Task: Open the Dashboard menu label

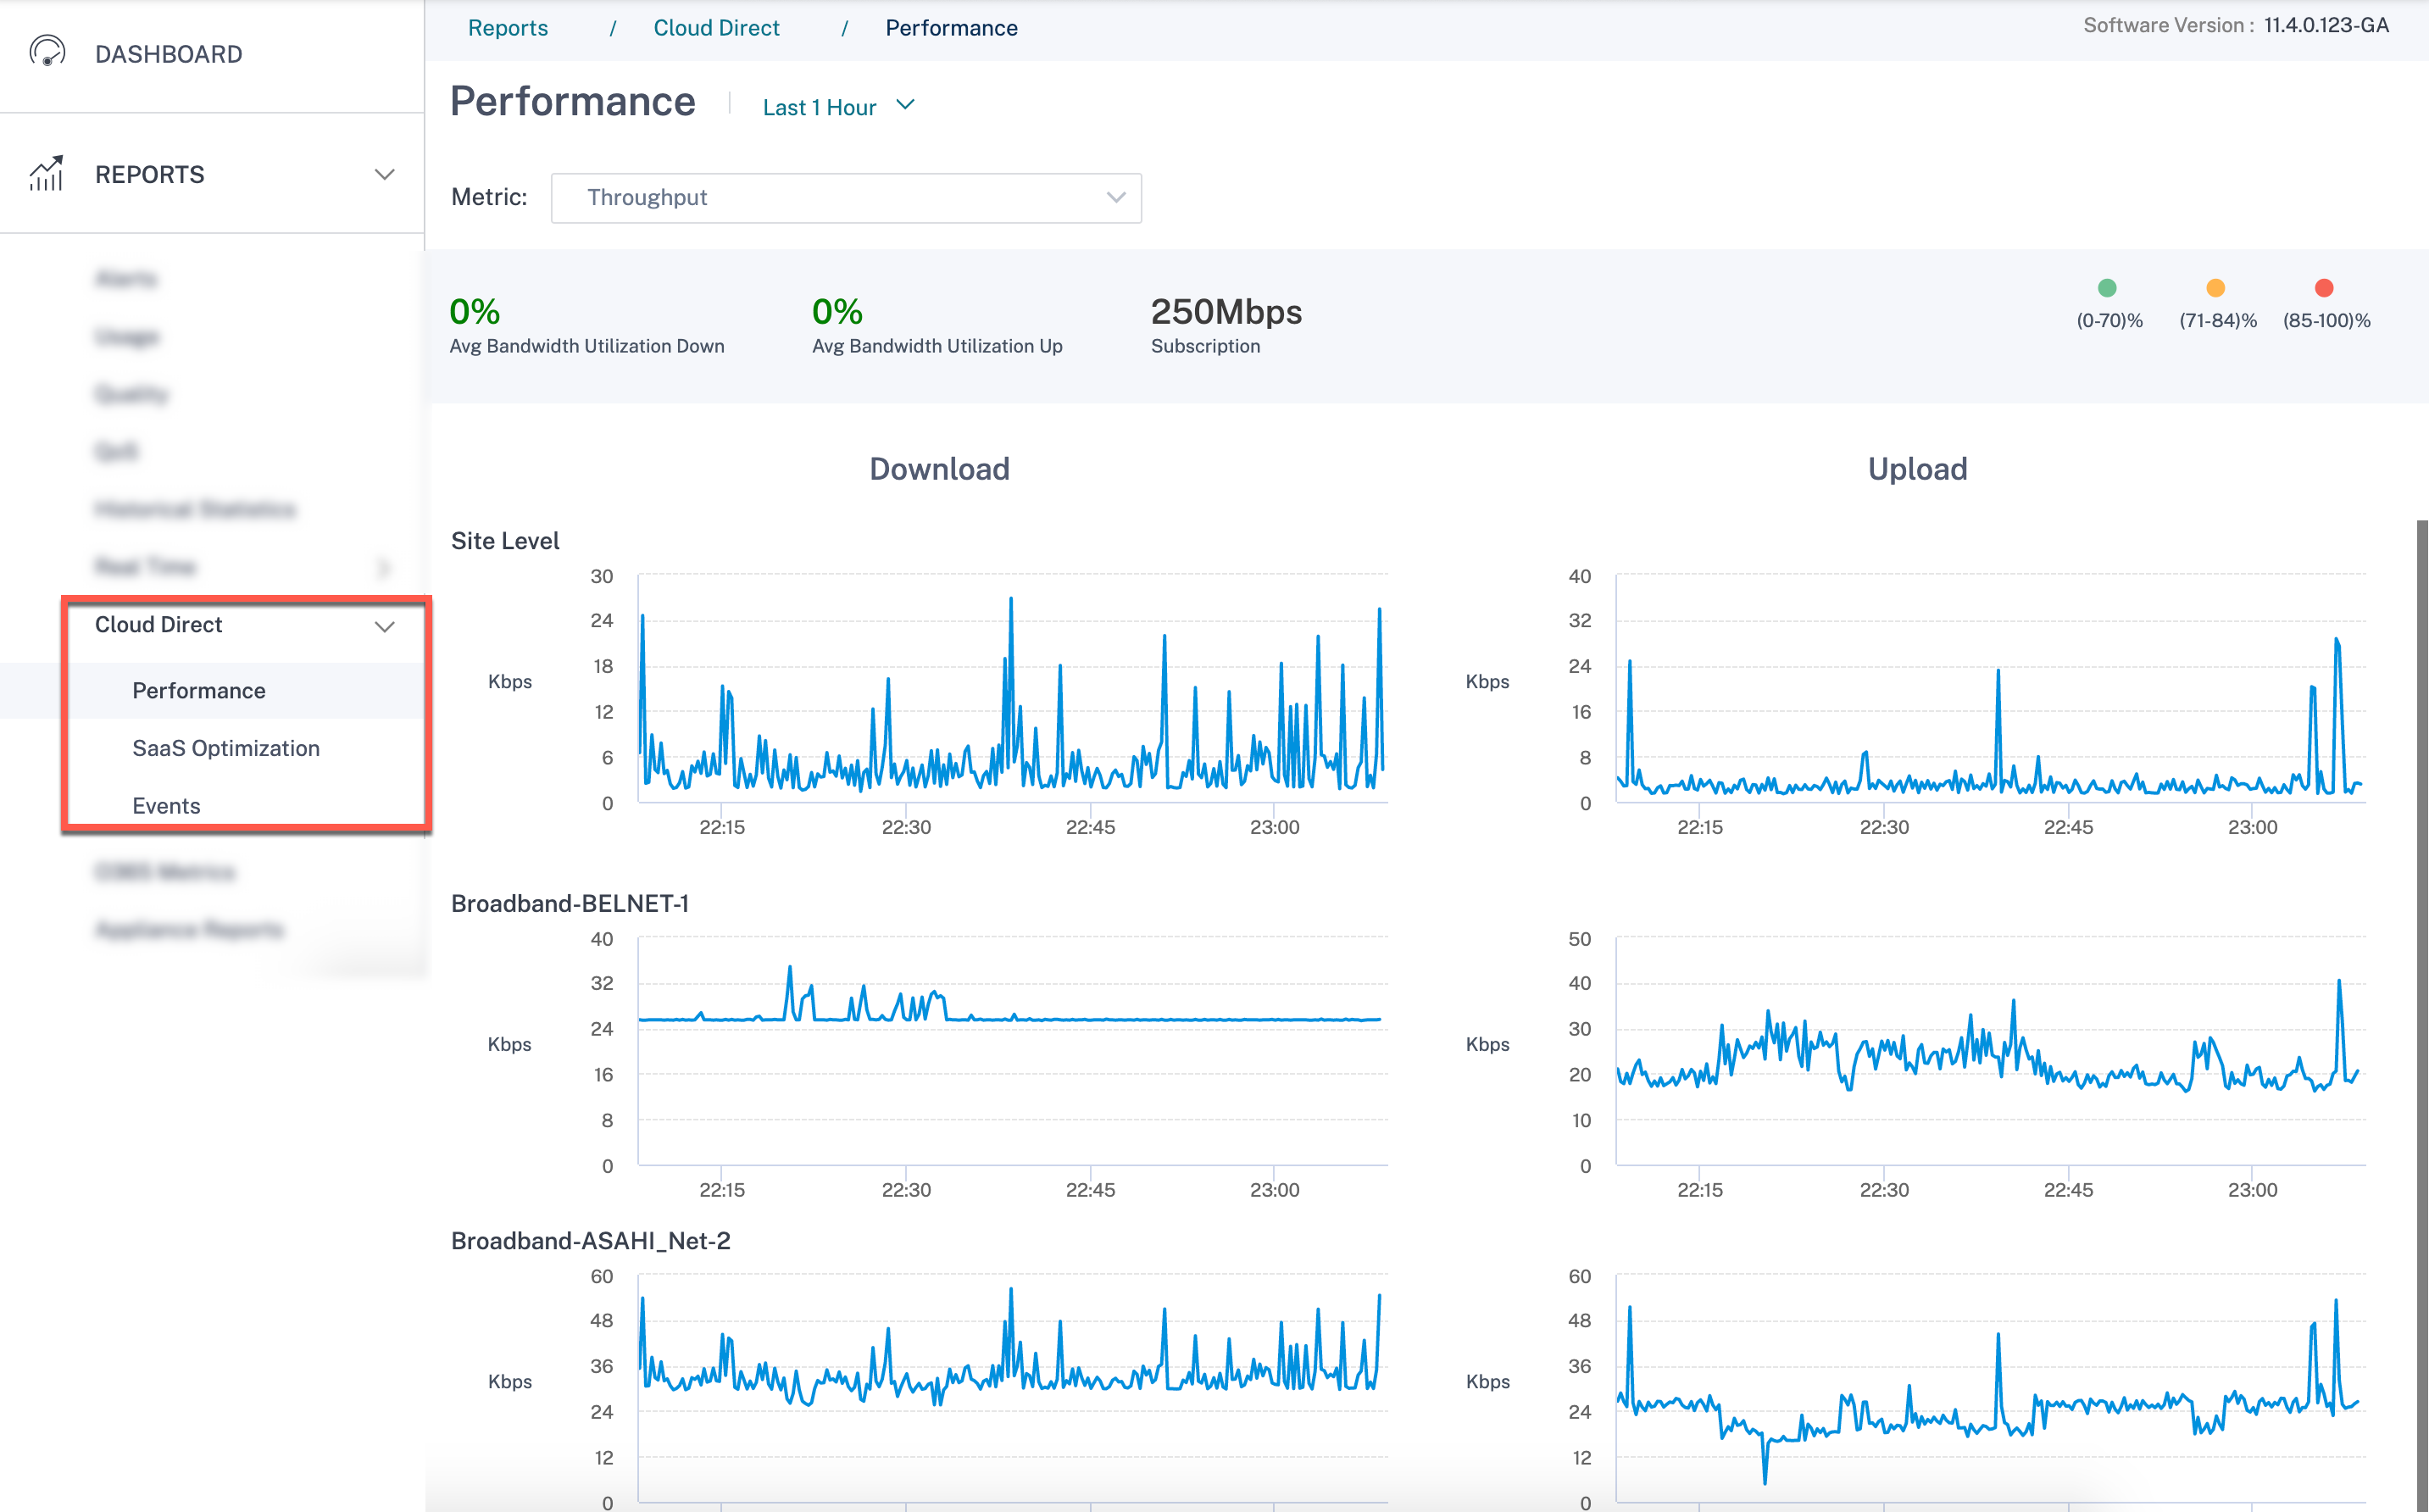Action: 168,53
